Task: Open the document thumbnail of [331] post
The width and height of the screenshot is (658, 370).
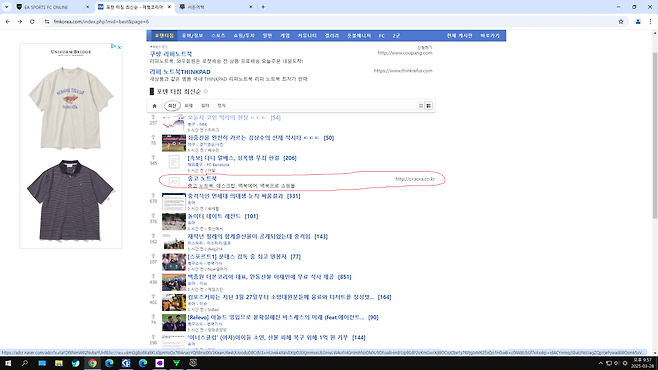Action: tap(174, 202)
